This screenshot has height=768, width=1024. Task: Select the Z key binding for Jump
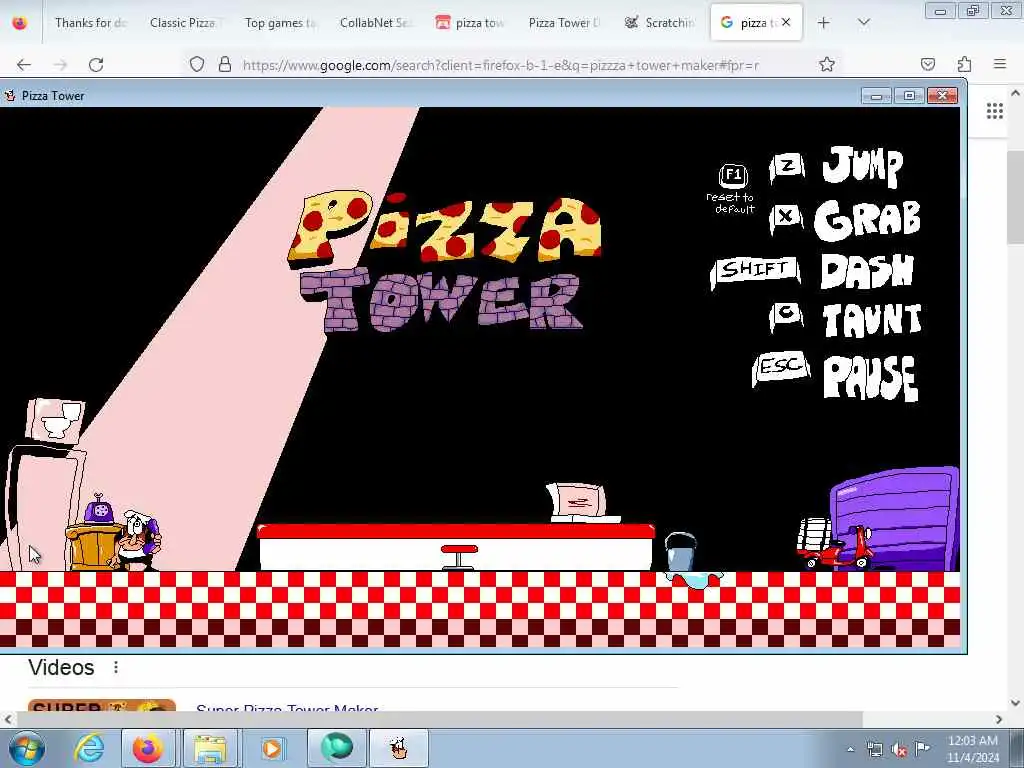pos(787,167)
